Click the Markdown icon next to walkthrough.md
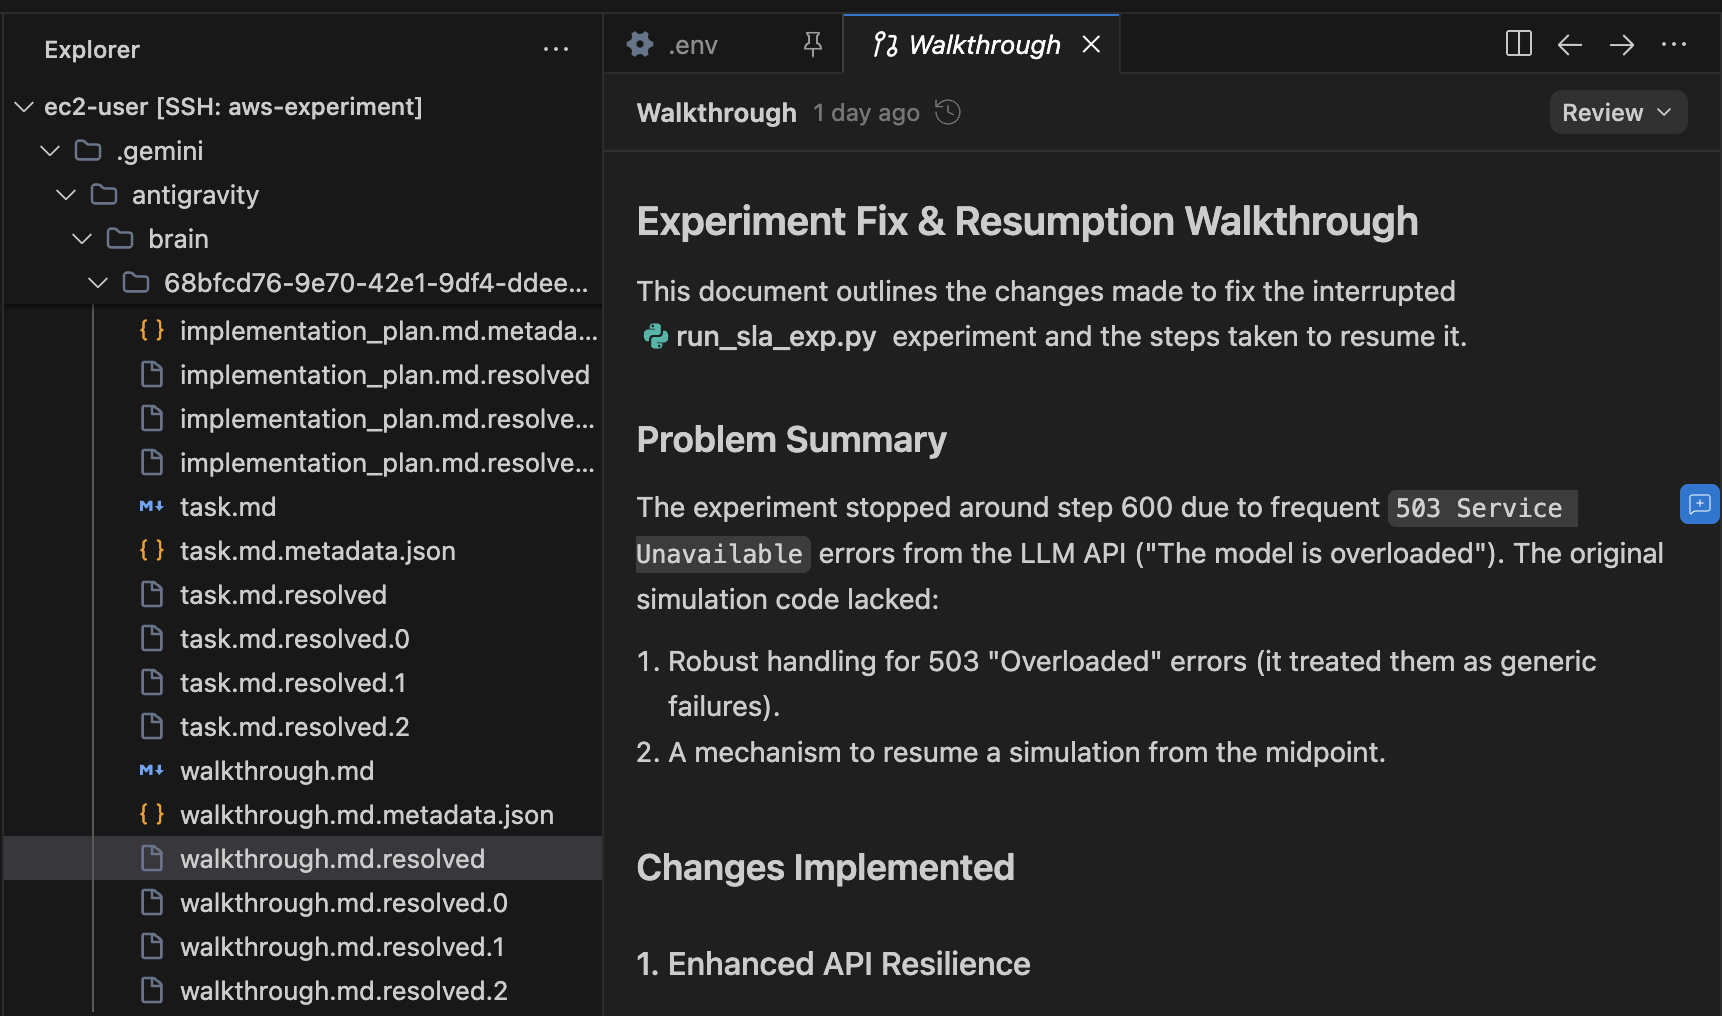The width and height of the screenshot is (1722, 1016). coord(151,770)
